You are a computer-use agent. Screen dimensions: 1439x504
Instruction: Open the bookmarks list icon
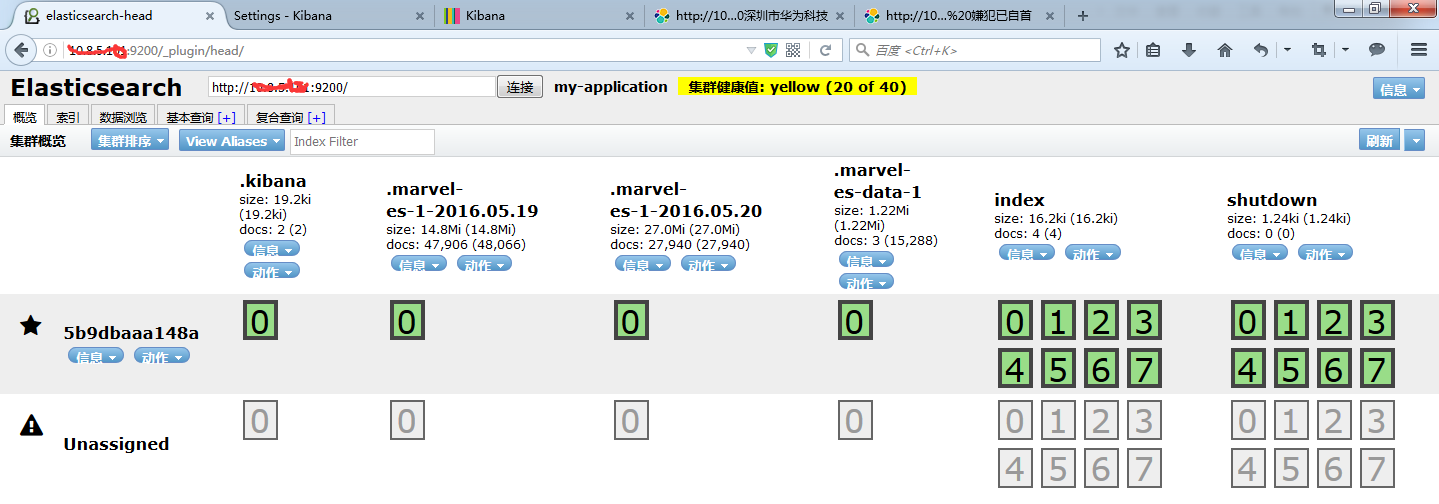1153,50
